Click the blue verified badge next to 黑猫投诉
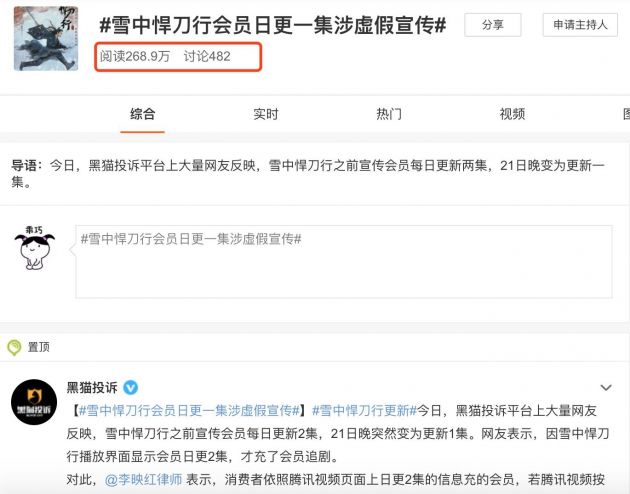The image size is (630, 494). [131, 388]
